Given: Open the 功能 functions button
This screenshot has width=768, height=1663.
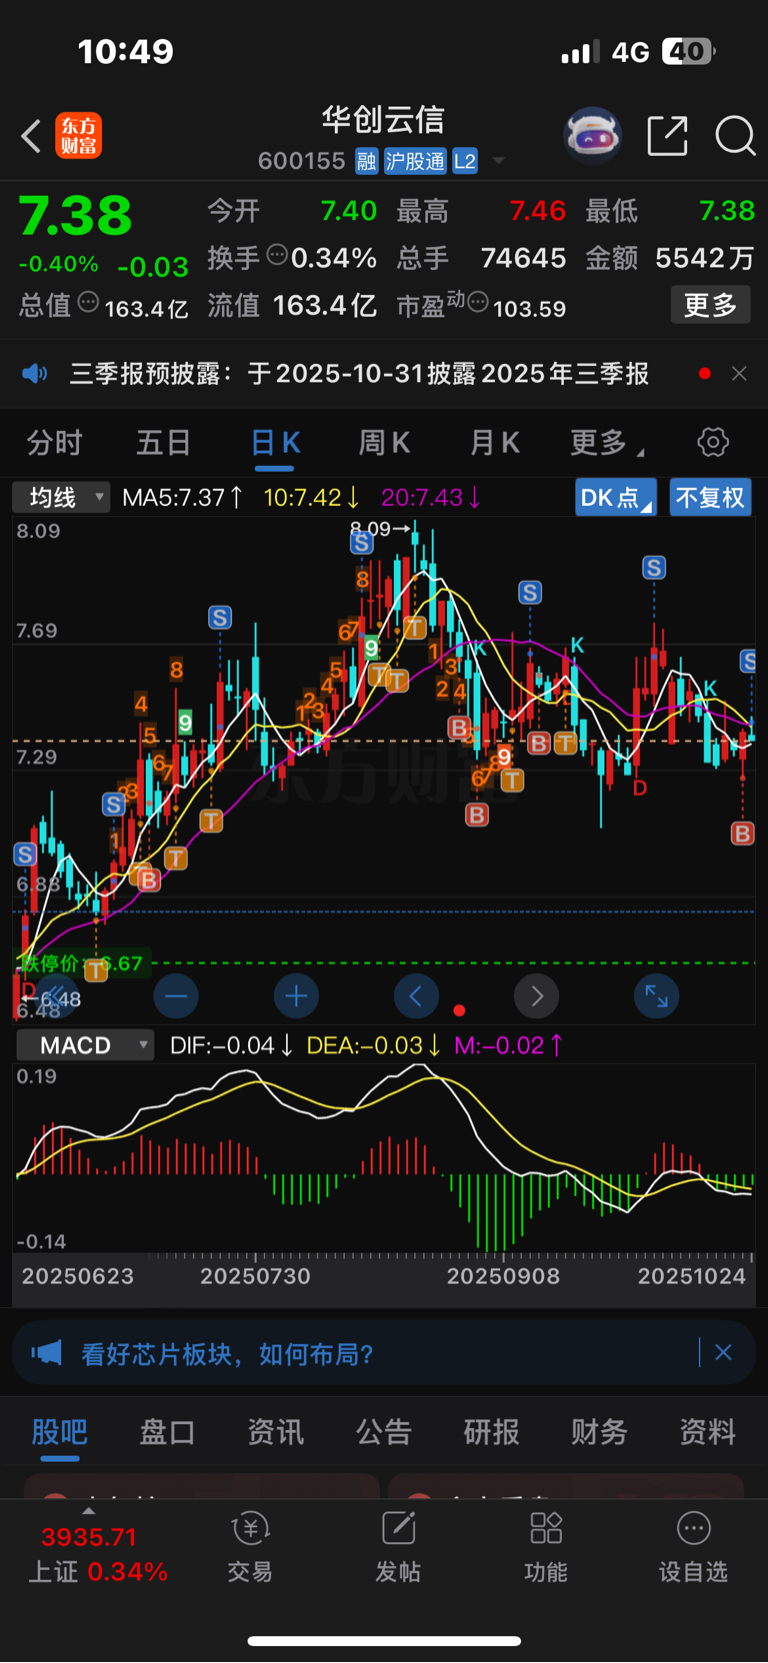Looking at the screenshot, I should (546, 1548).
